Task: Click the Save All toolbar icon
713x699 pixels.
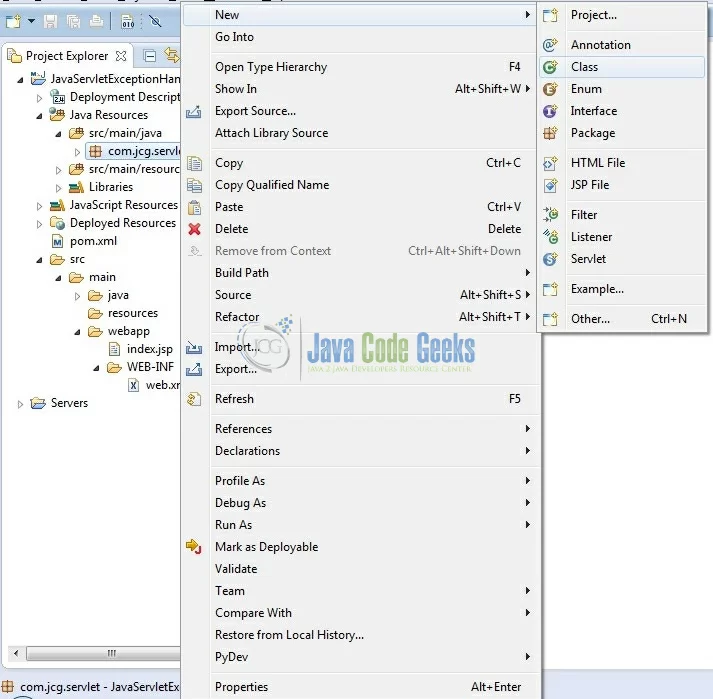Action: click(73, 21)
